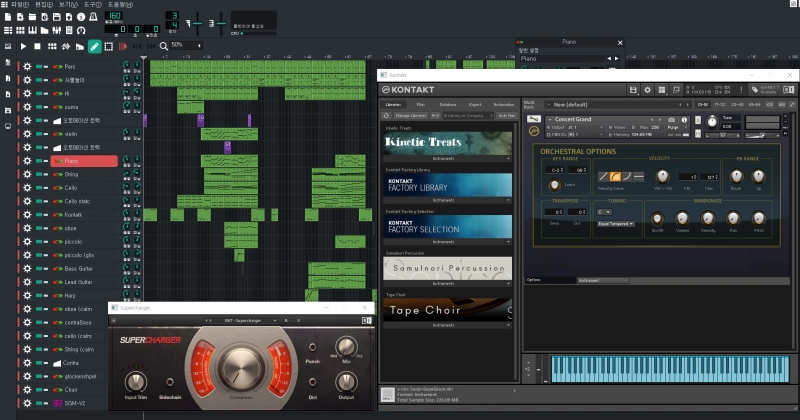Click the wrench icon beside Concert Grand
The image size is (800, 420).
[536, 119]
